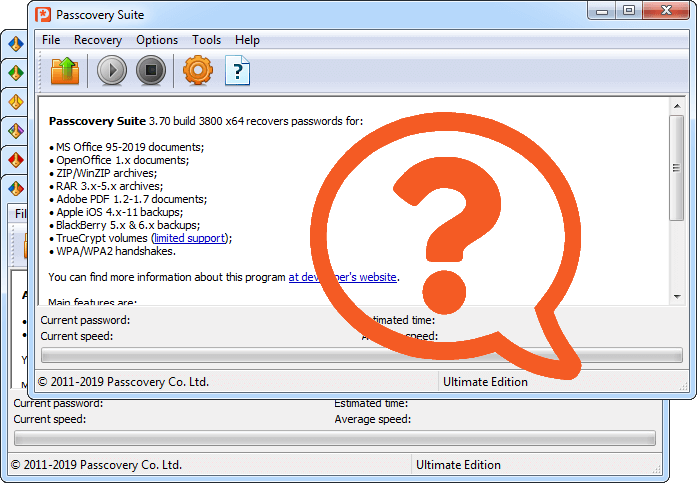Select yellow diamond icon of the background window
Viewport: 697px width, 483px height.
[16, 102]
